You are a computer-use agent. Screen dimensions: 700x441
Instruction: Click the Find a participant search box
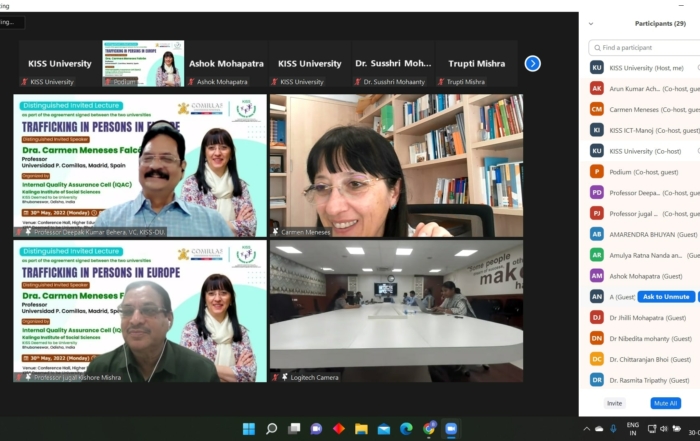point(645,47)
